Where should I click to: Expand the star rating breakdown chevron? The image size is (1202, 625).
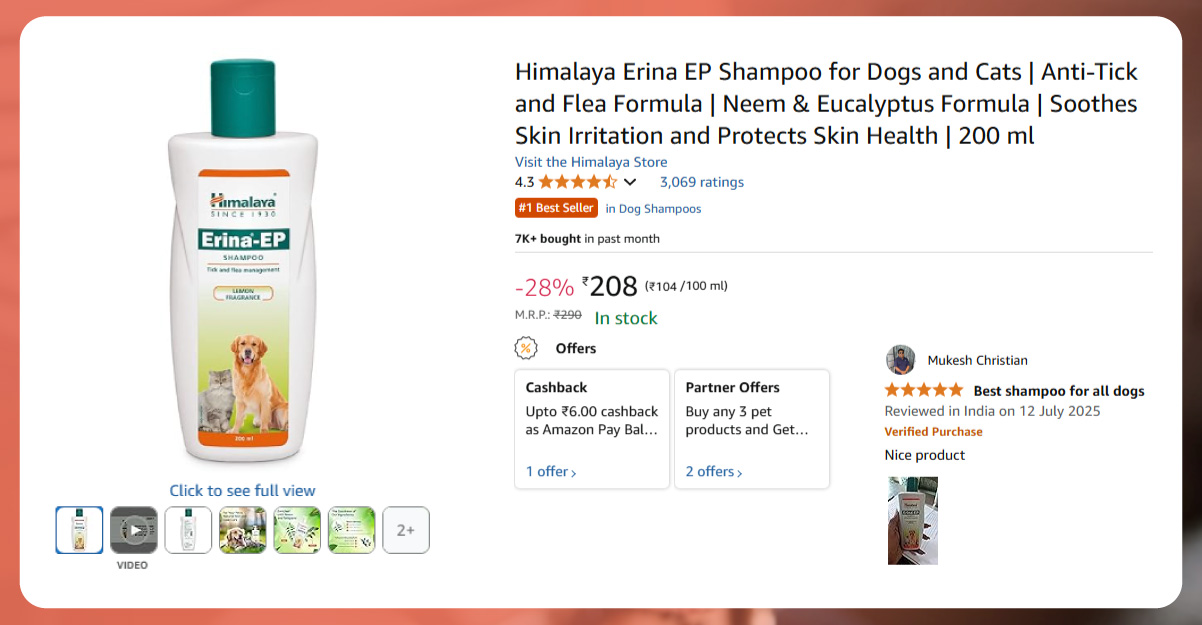tap(630, 182)
